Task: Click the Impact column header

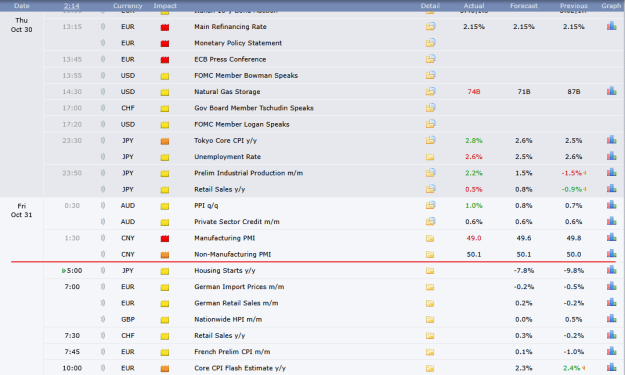Action: pos(165,6)
